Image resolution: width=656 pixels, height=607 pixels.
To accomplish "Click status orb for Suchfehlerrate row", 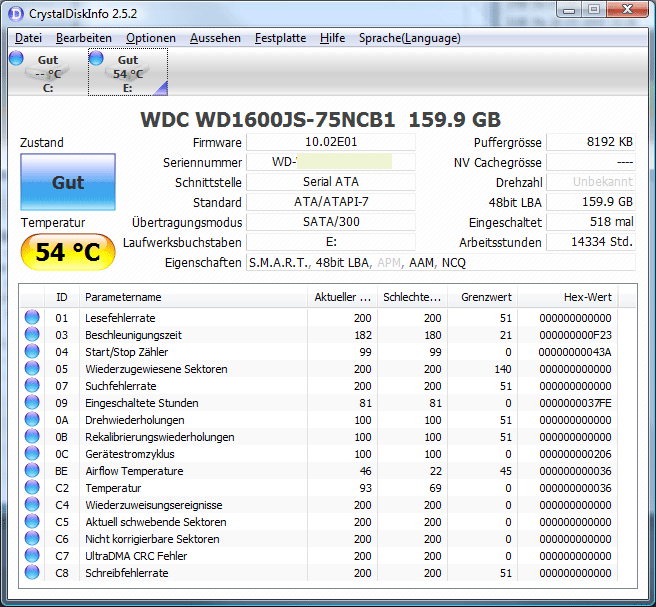I will coord(32,385).
